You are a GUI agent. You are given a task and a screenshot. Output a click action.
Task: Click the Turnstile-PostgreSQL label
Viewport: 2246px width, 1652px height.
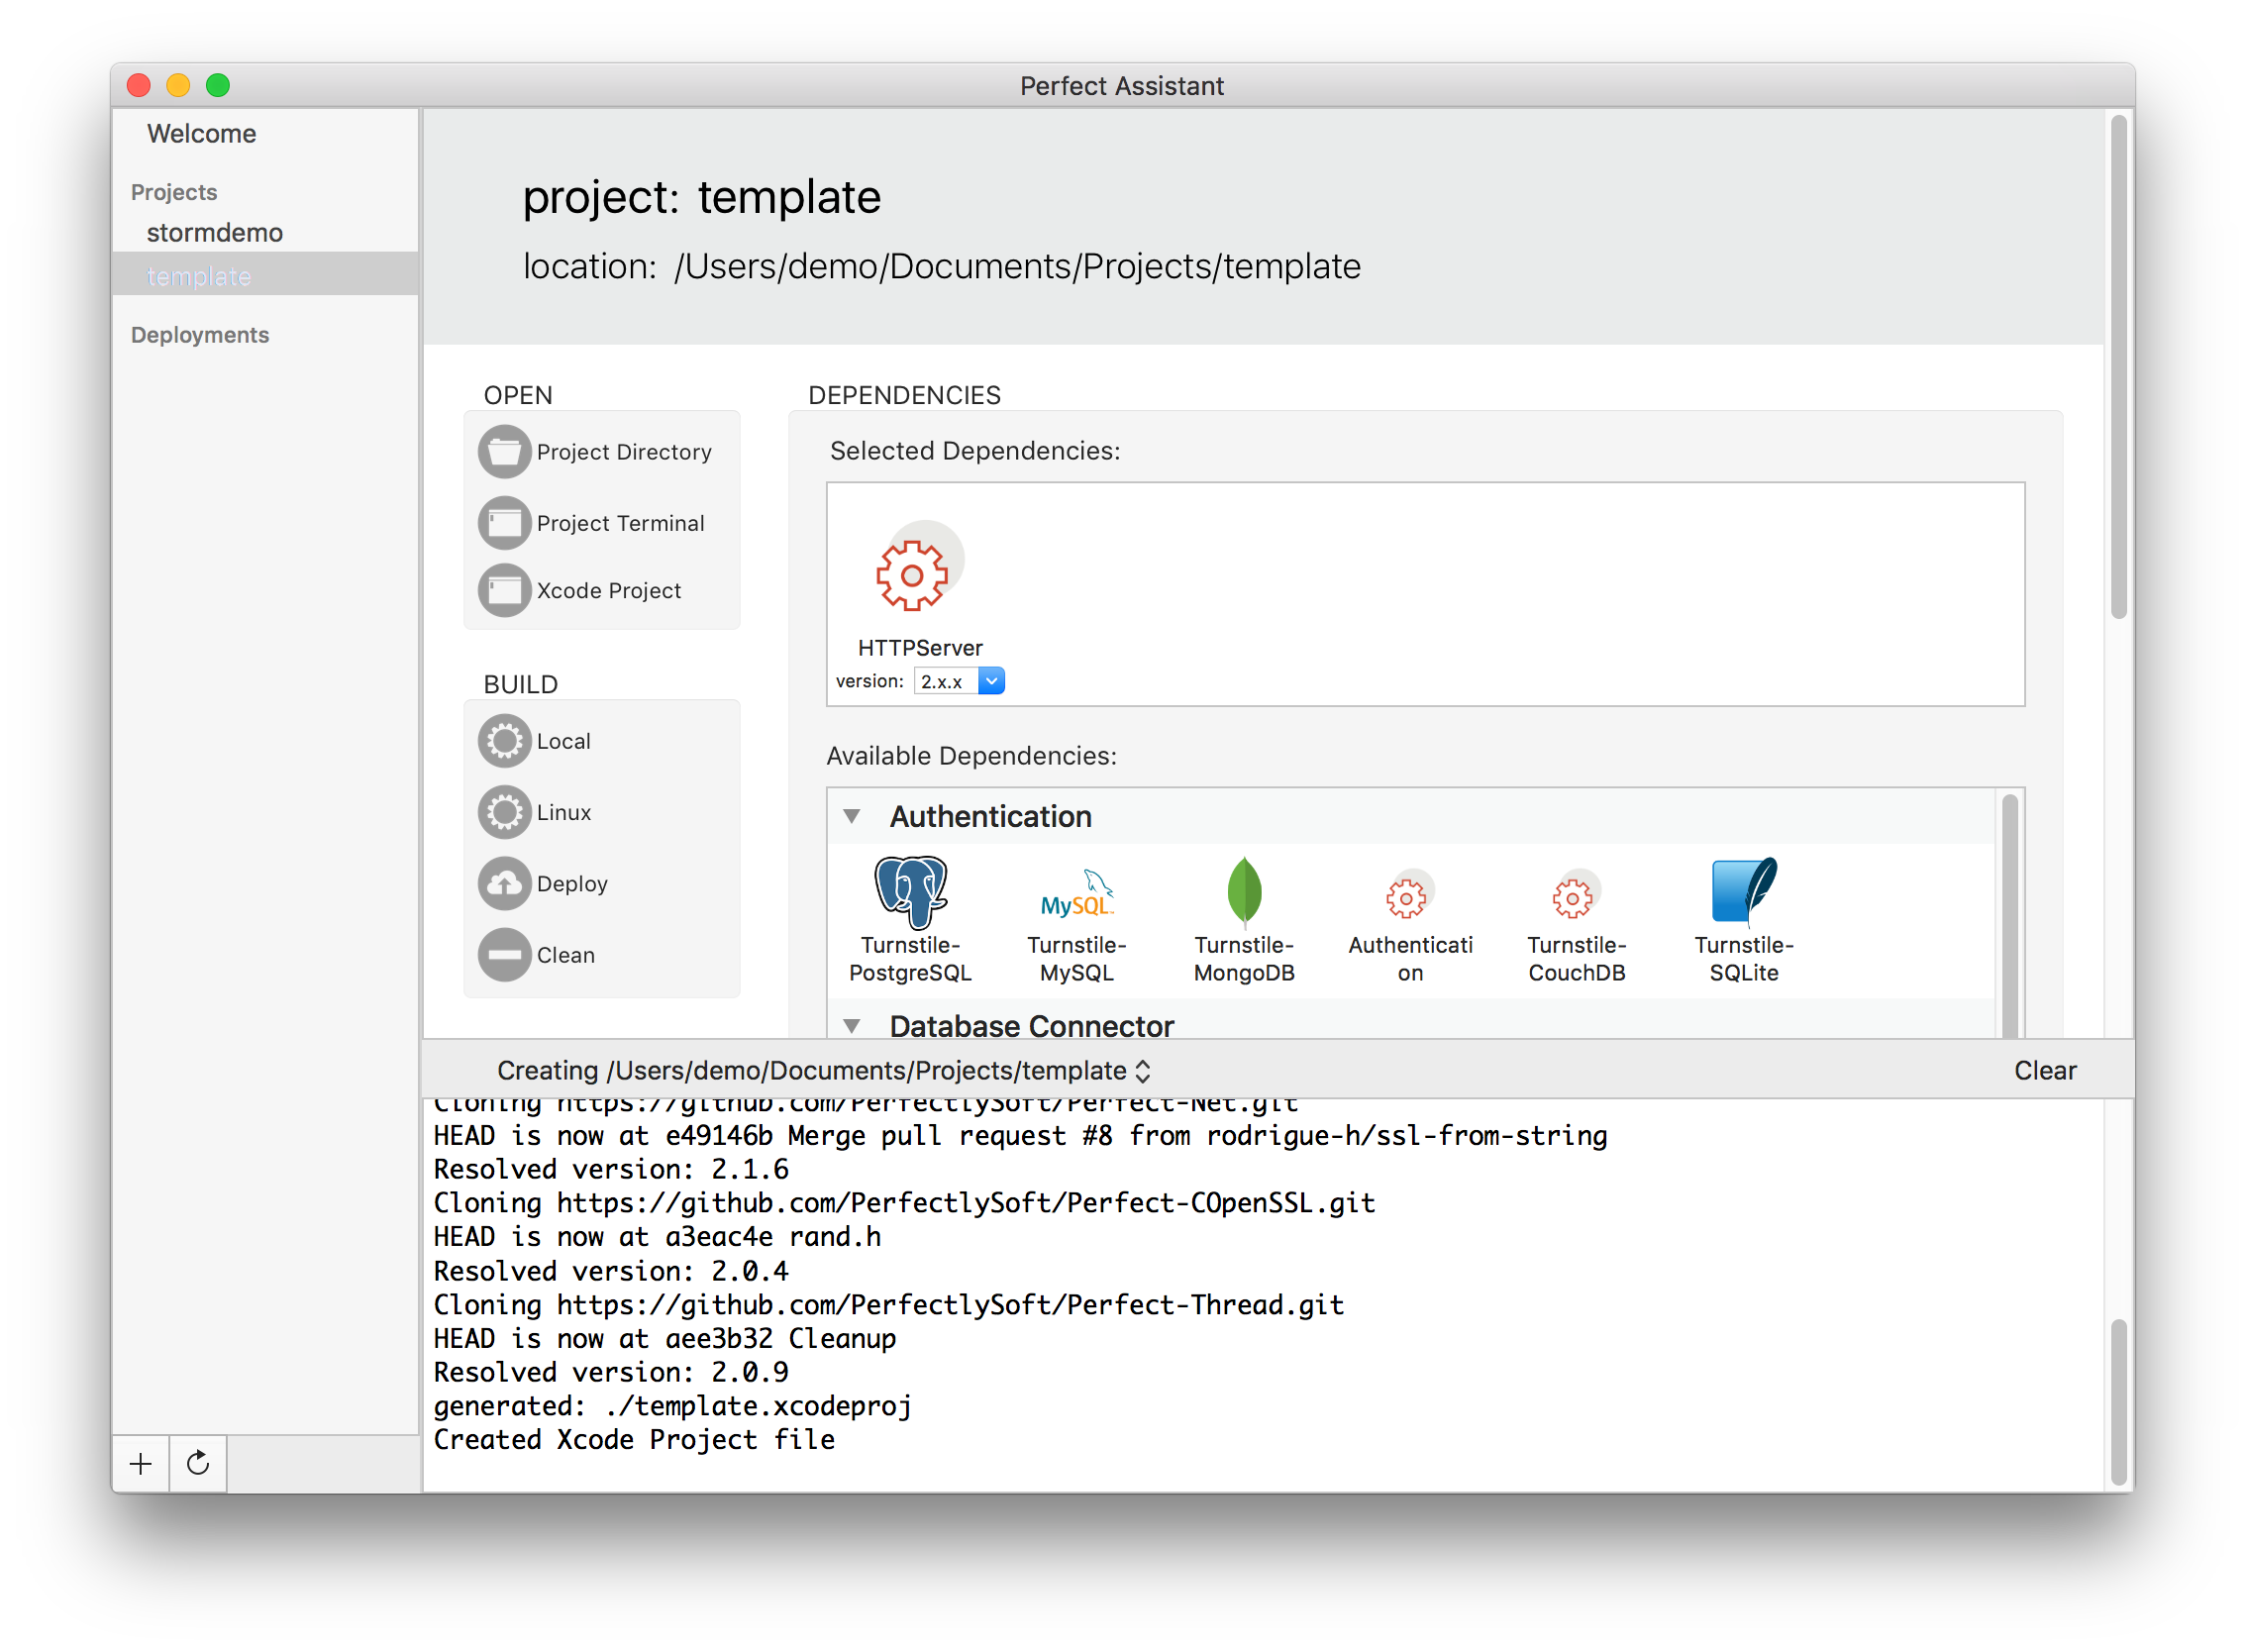coord(910,959)
